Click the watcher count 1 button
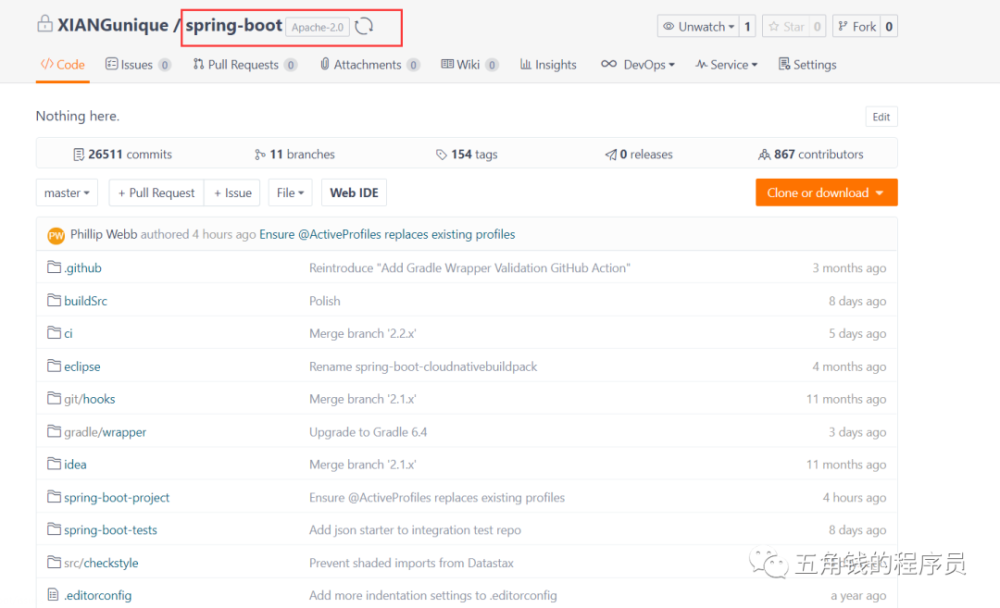 point(747,26)
